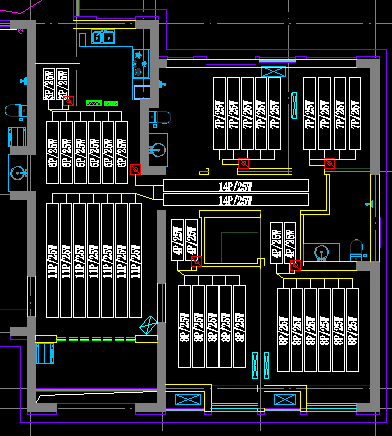Select the red valve next to the left 4P/25T pair

(196, 261)
